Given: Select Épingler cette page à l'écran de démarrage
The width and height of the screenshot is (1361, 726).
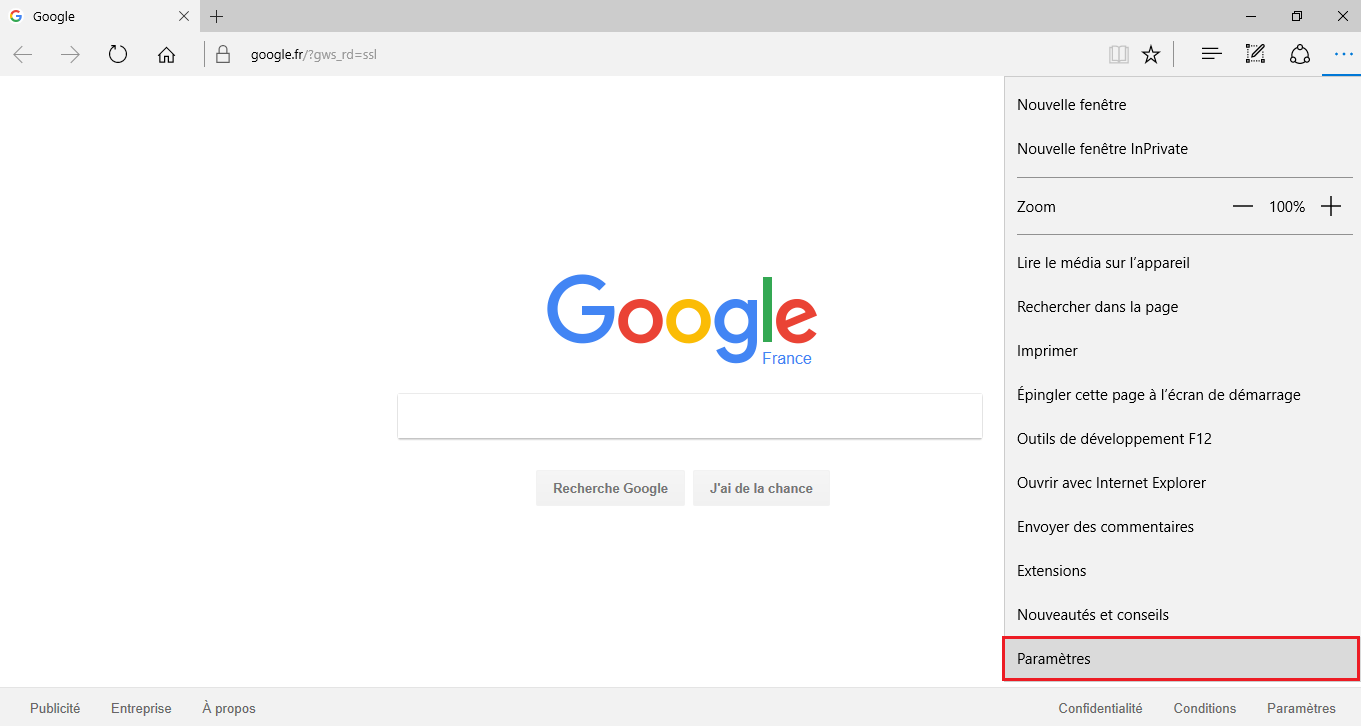Looking at the screenshot, I should tap(1182, 395).
